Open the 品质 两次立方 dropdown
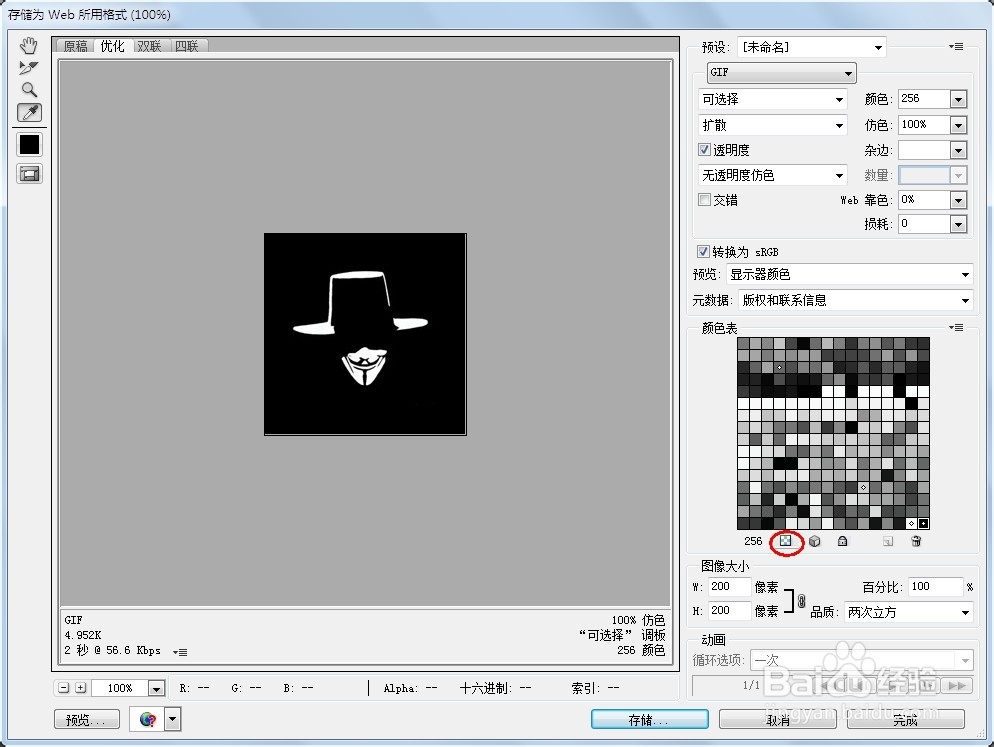 click(908, 613)
